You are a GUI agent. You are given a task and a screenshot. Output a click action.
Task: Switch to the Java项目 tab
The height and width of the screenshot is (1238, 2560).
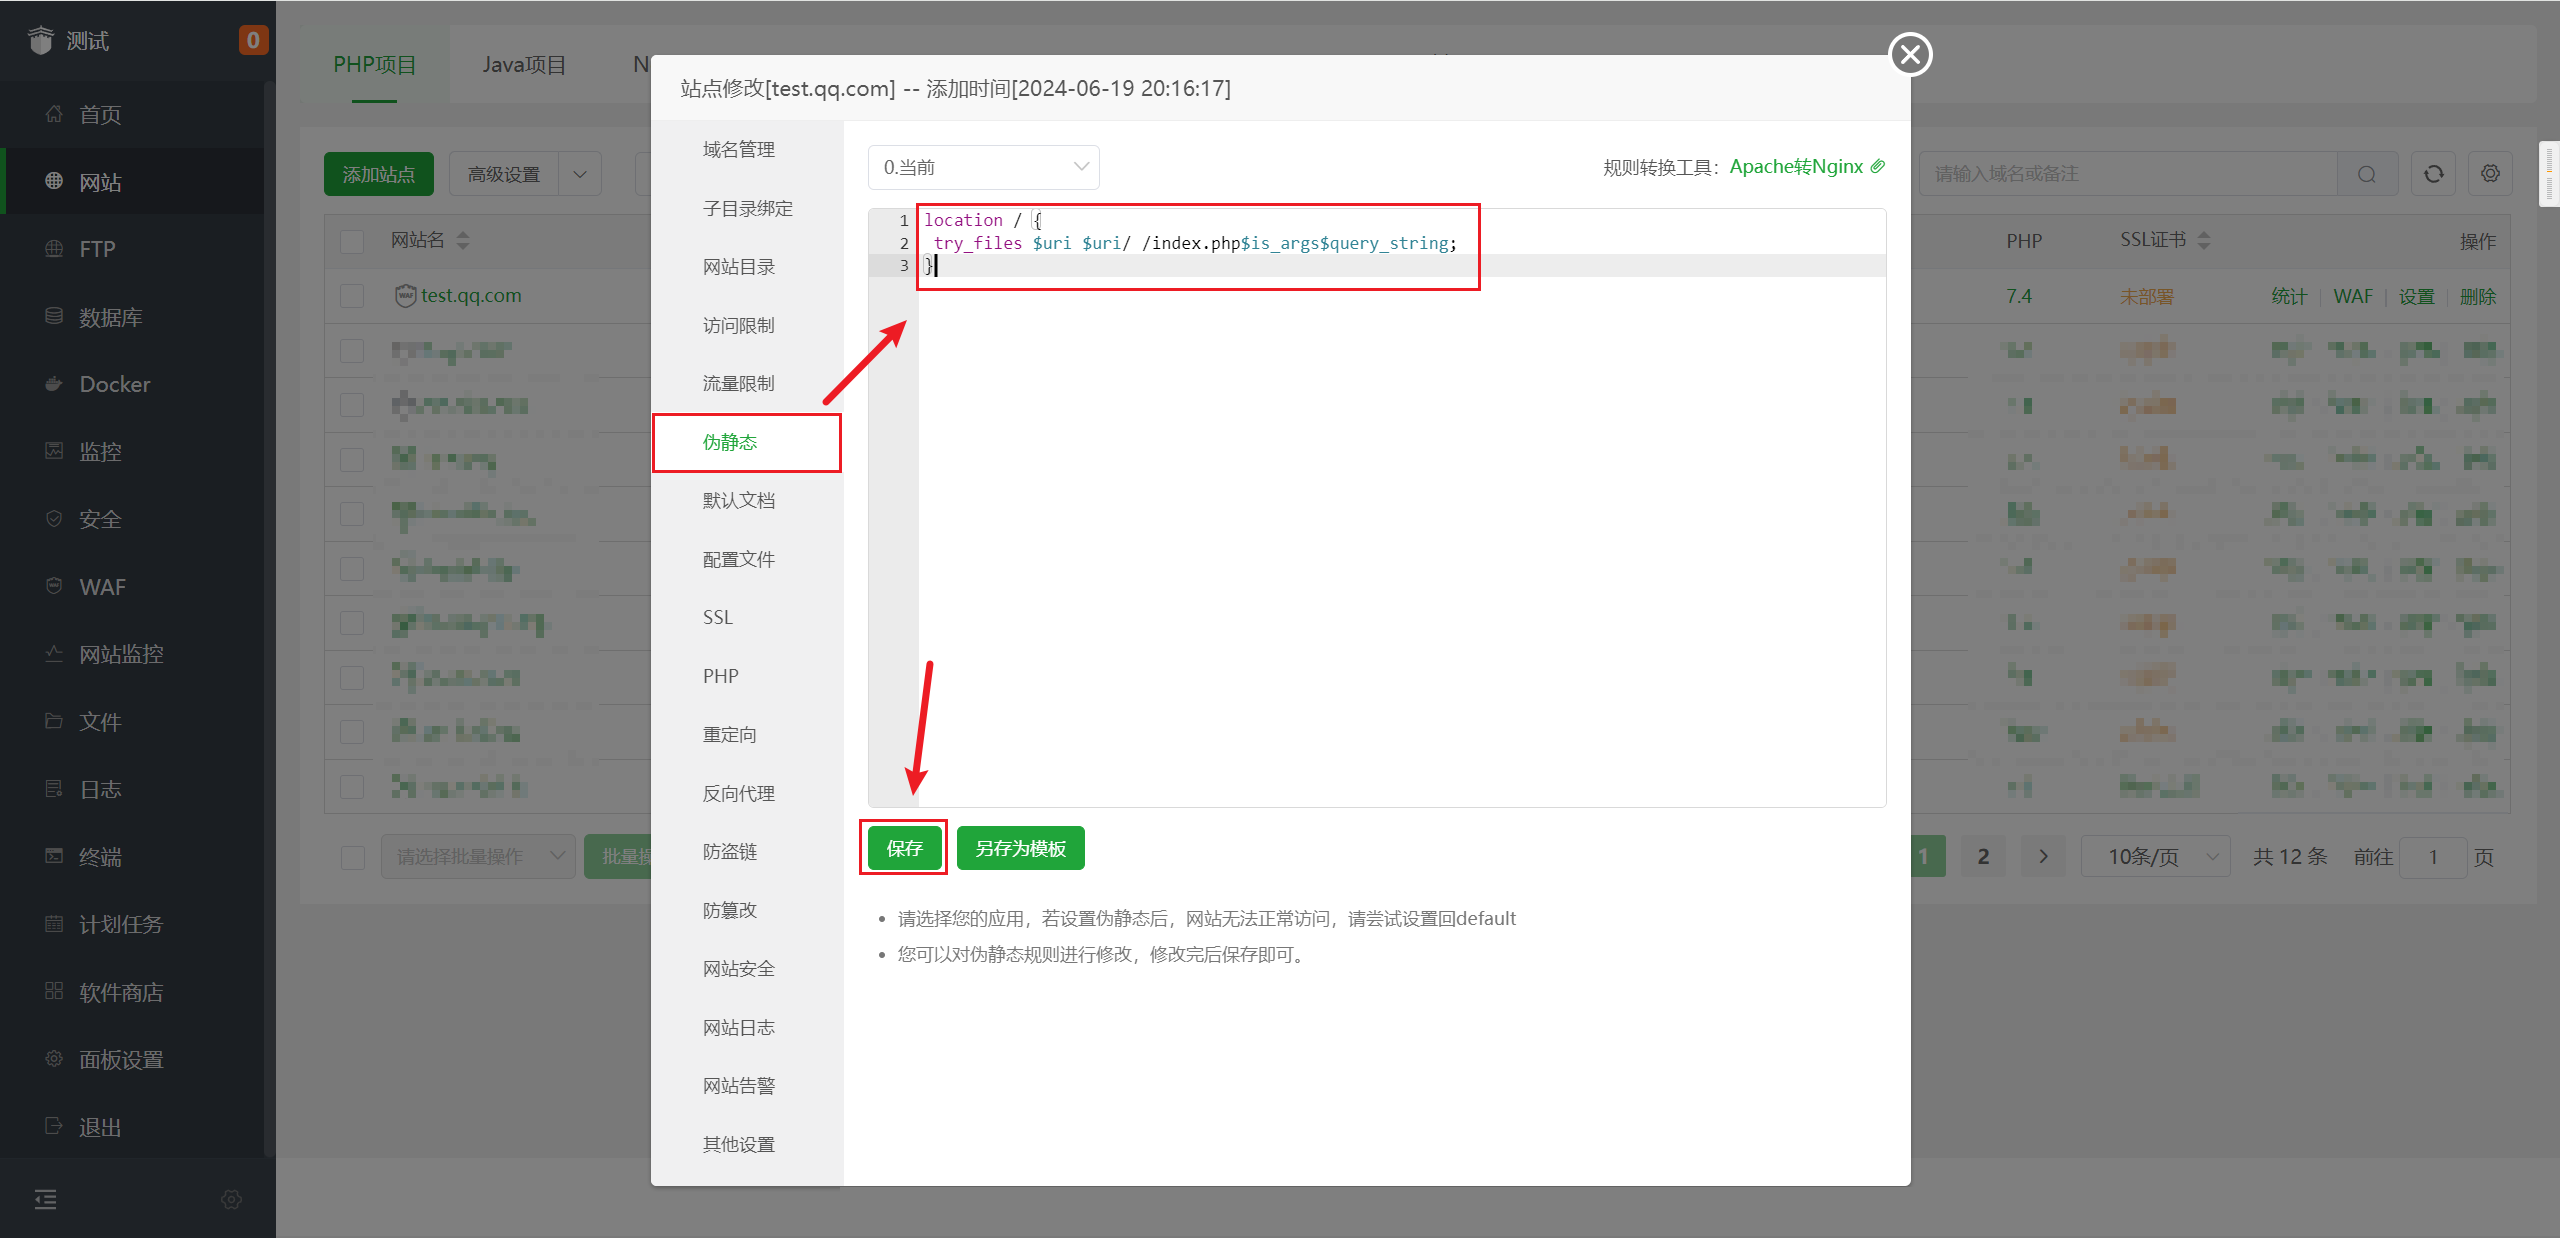point(524,65)
